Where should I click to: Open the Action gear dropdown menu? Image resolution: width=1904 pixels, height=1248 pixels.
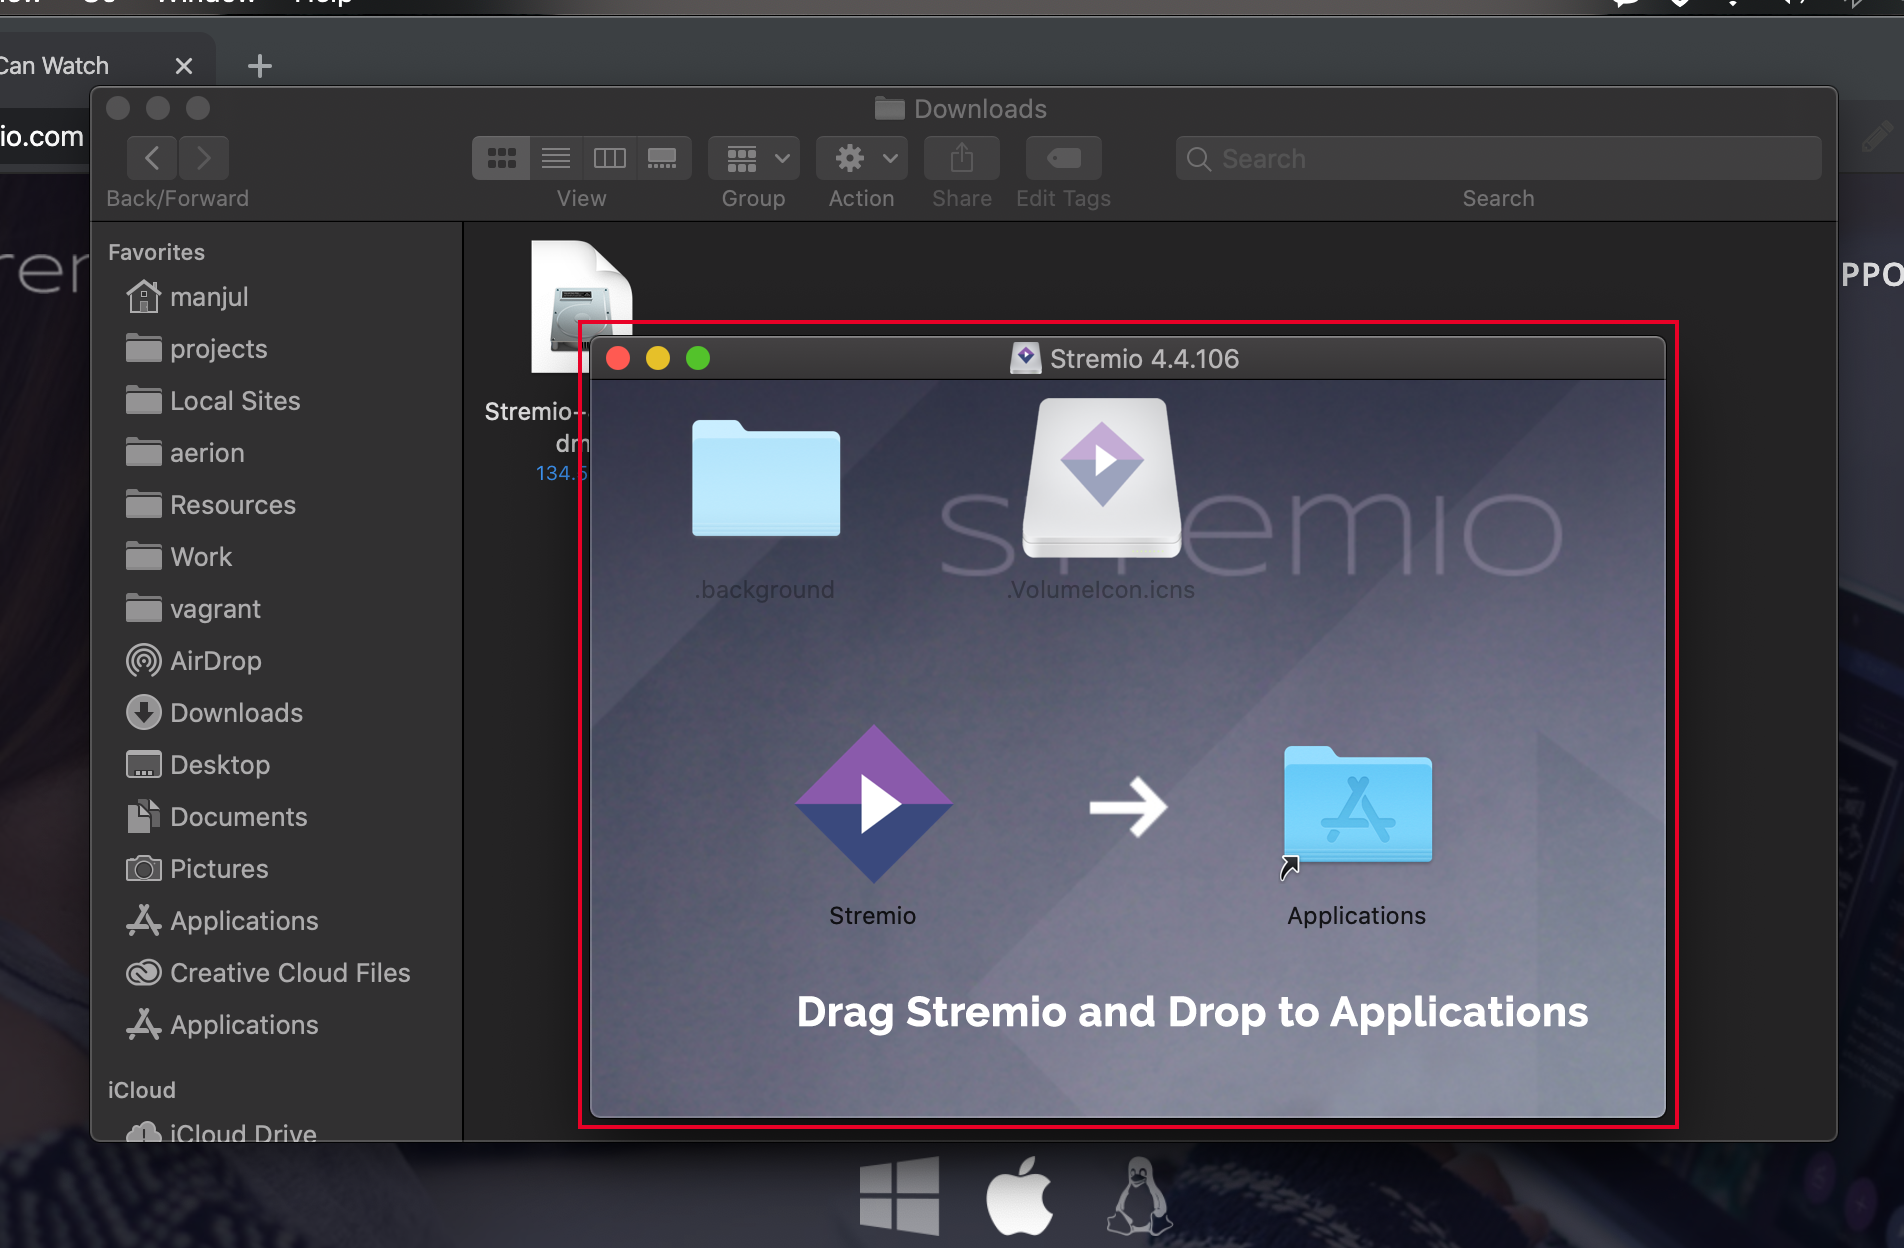coord(862,158)
